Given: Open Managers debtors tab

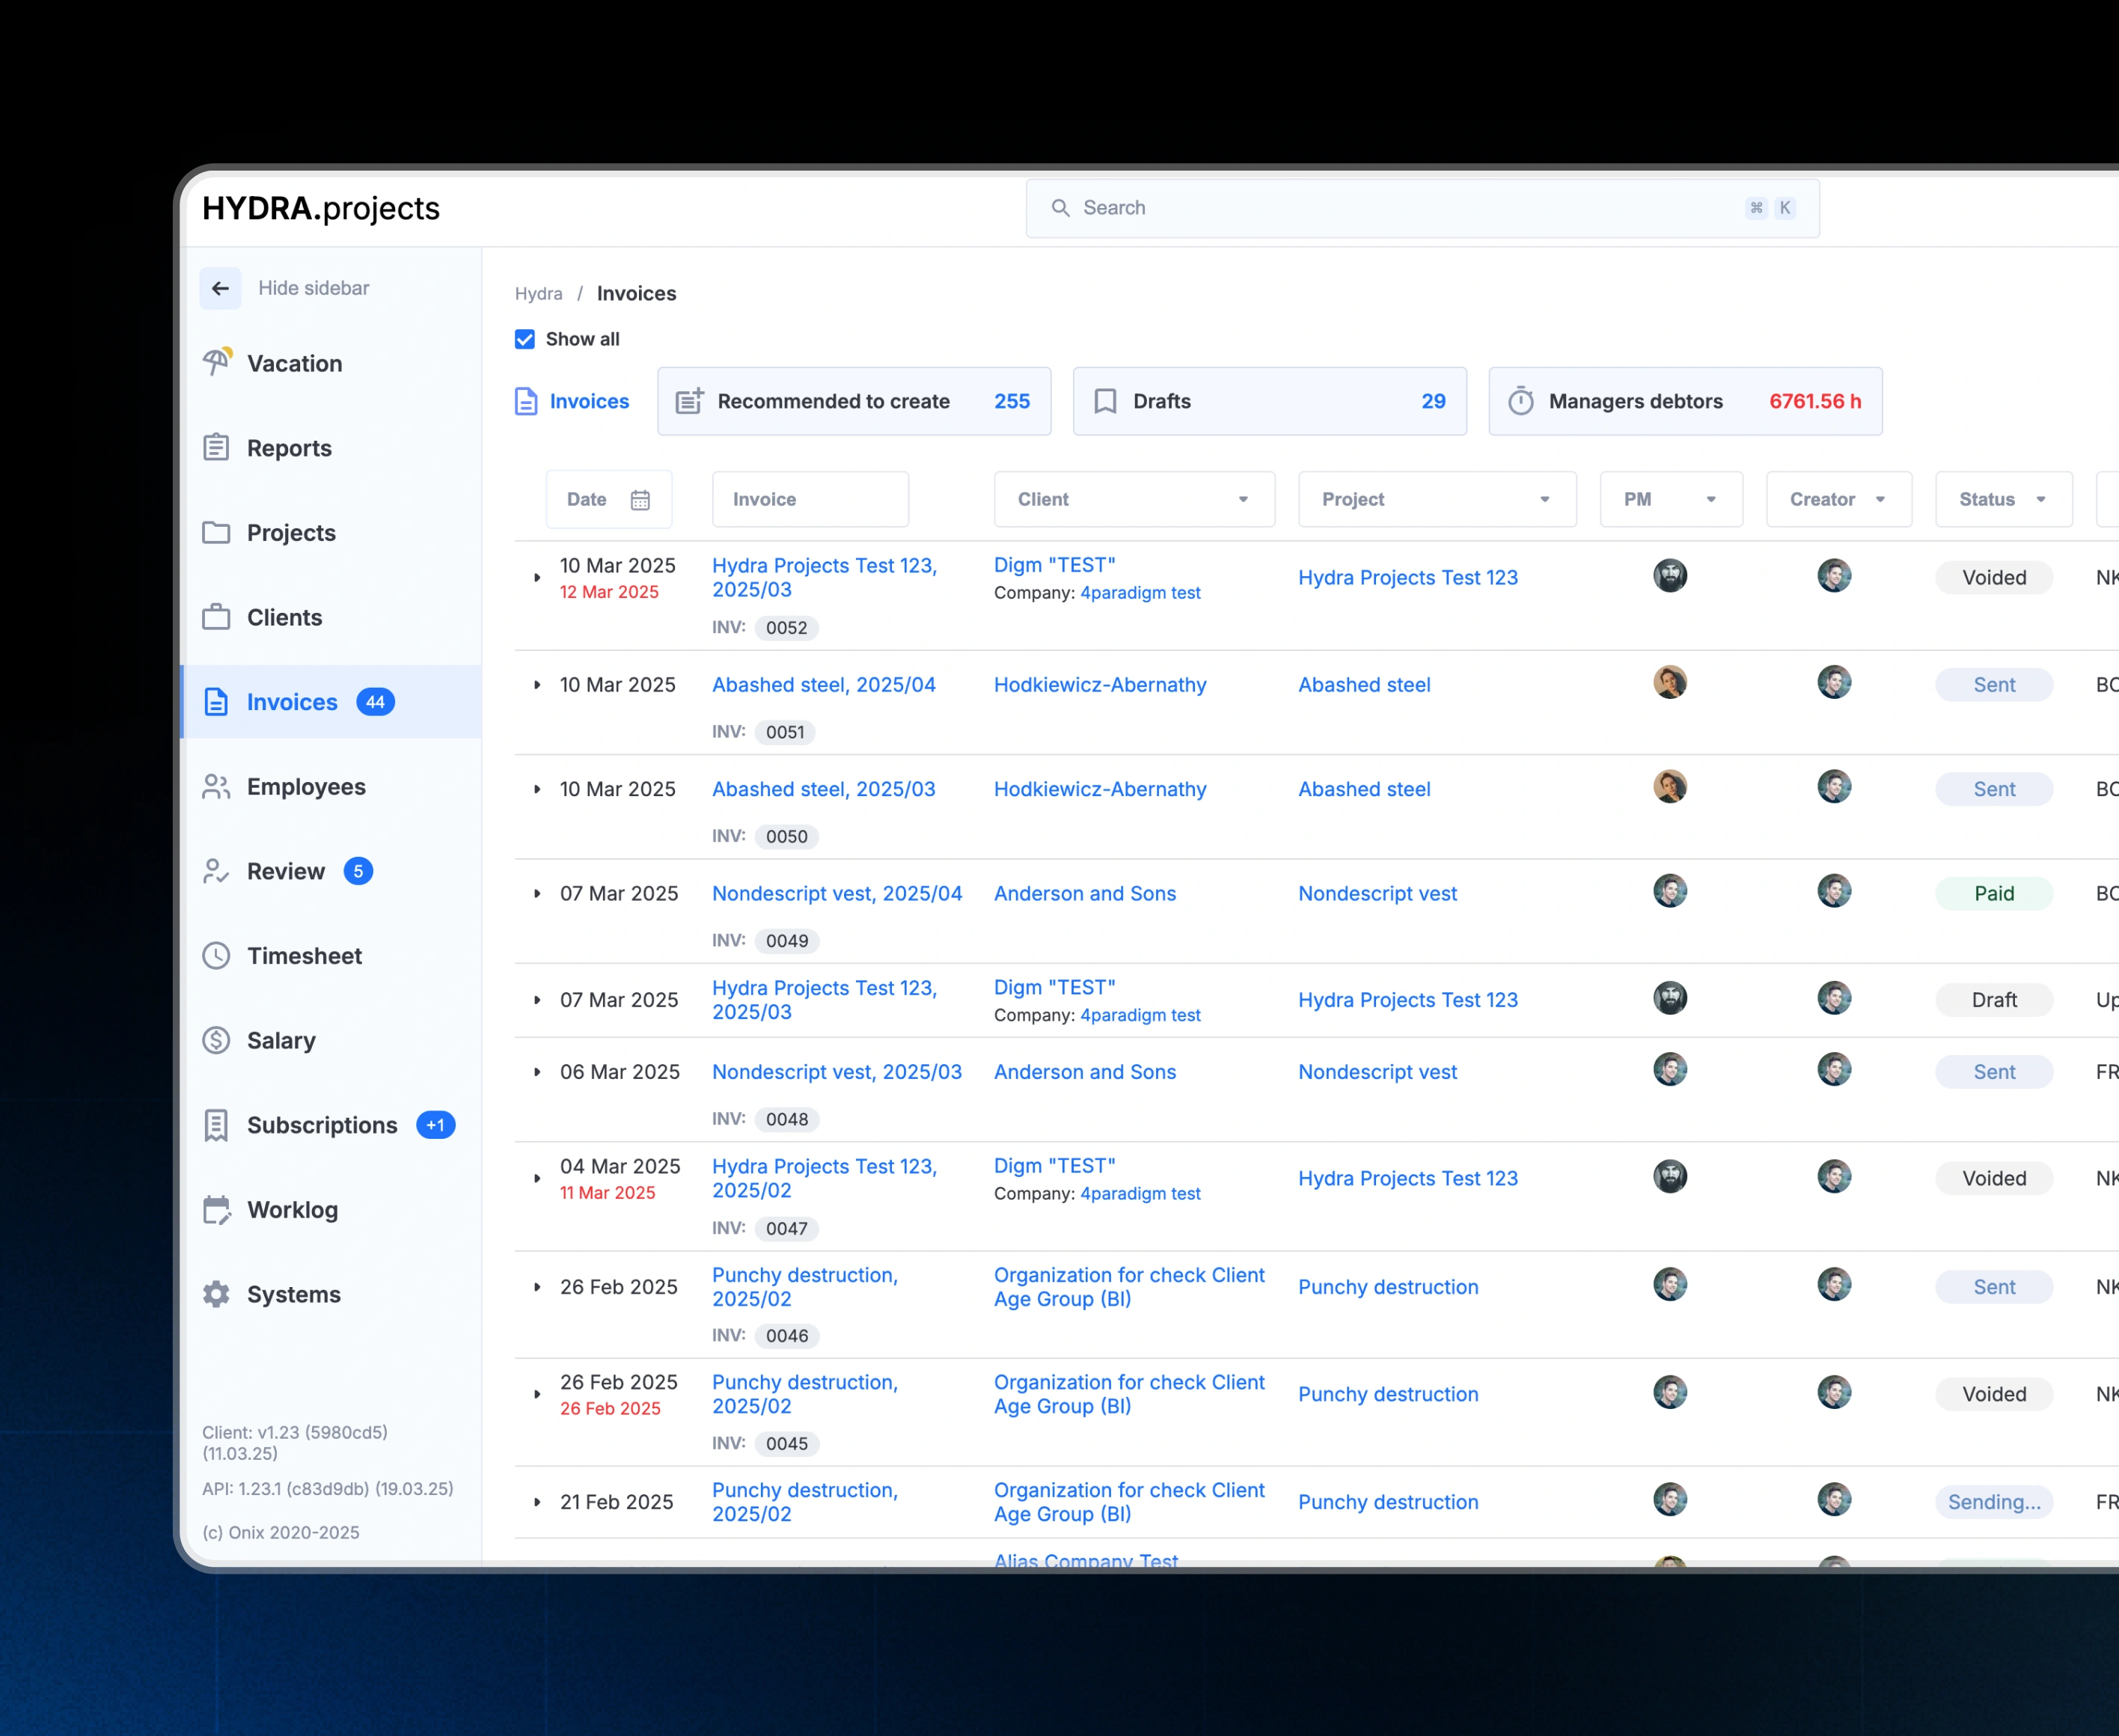Looking at the screenshot, I should point(1685,401).
